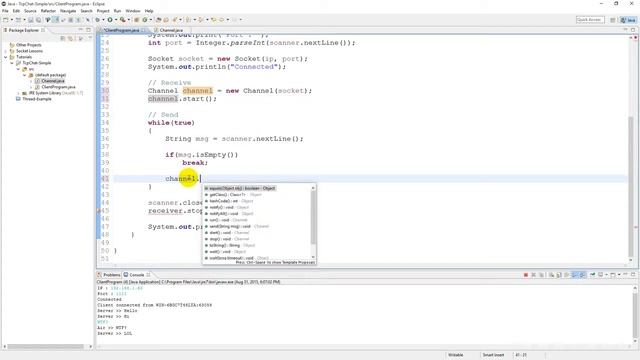The height and width of the screenshot is (360, 640).
Task: Click the content assist popup scrollbar
Action: tap(313, 216)
